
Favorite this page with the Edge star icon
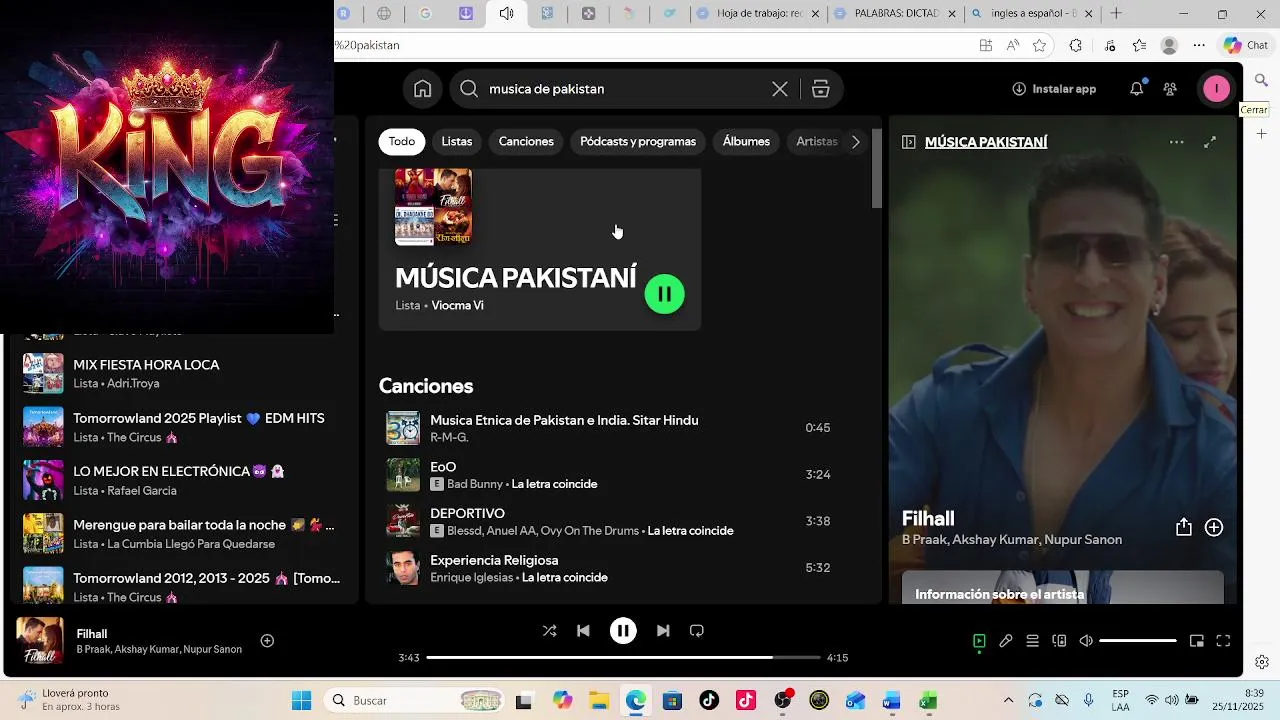pyautogui.click(x=1039, y=45)
